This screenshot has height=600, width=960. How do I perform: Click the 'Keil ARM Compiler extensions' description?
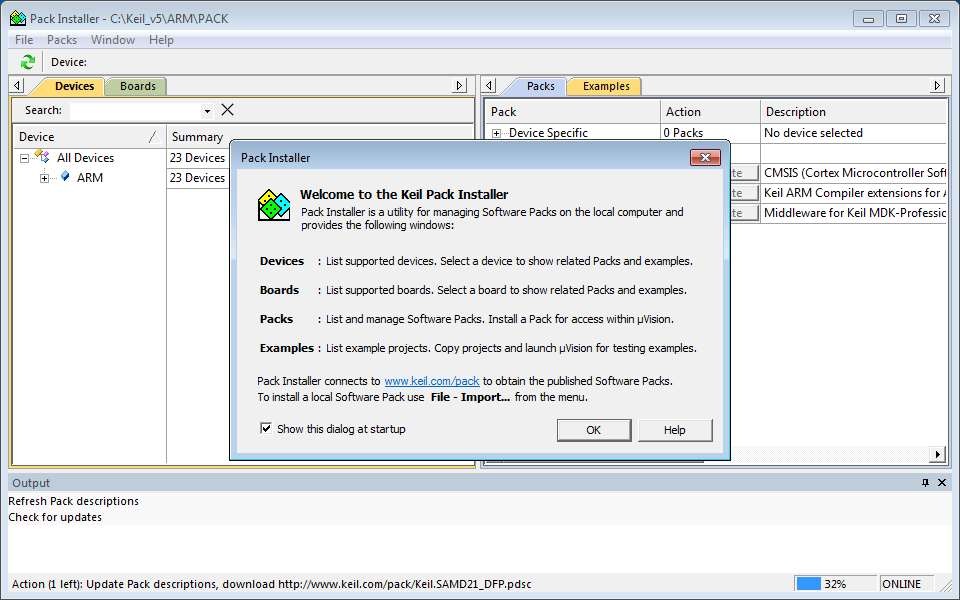pos(855,193)
